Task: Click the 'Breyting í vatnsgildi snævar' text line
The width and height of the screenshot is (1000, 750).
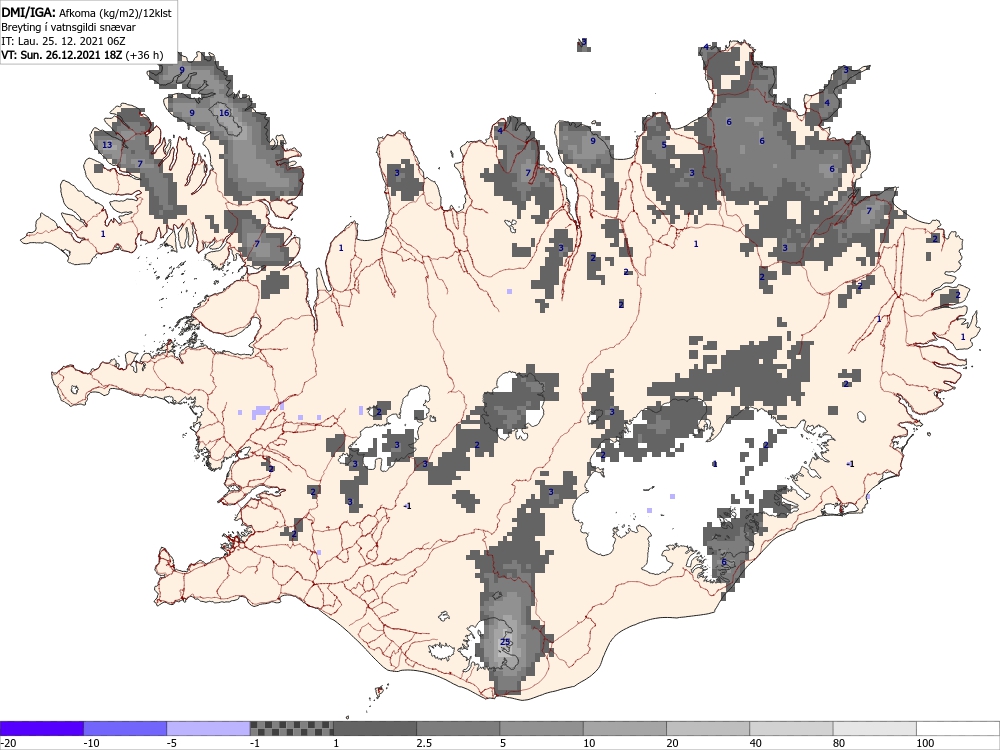Action: coord(68,27)
